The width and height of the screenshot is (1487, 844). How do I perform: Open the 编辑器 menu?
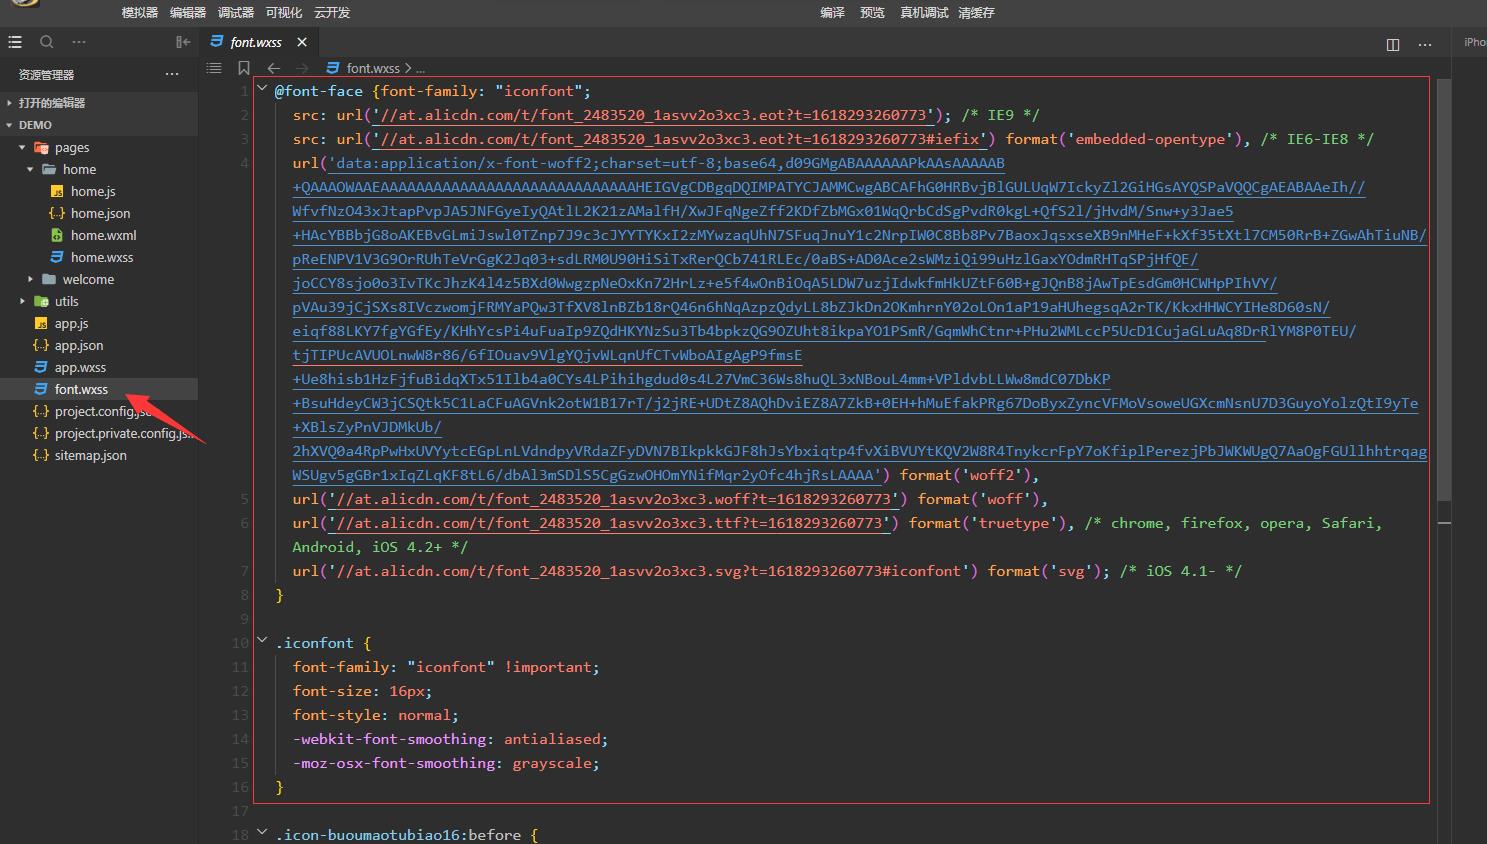(x=188, y=13)
